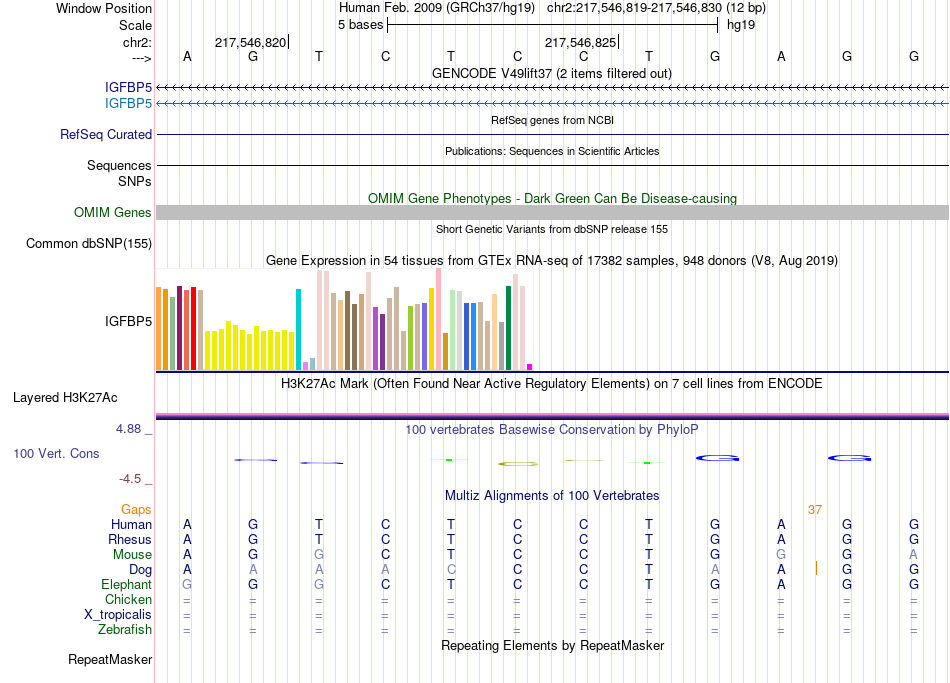Click the PhyloP Basewise Conservation title
This screenshot has height=683, width=950.
click(552, 430)
